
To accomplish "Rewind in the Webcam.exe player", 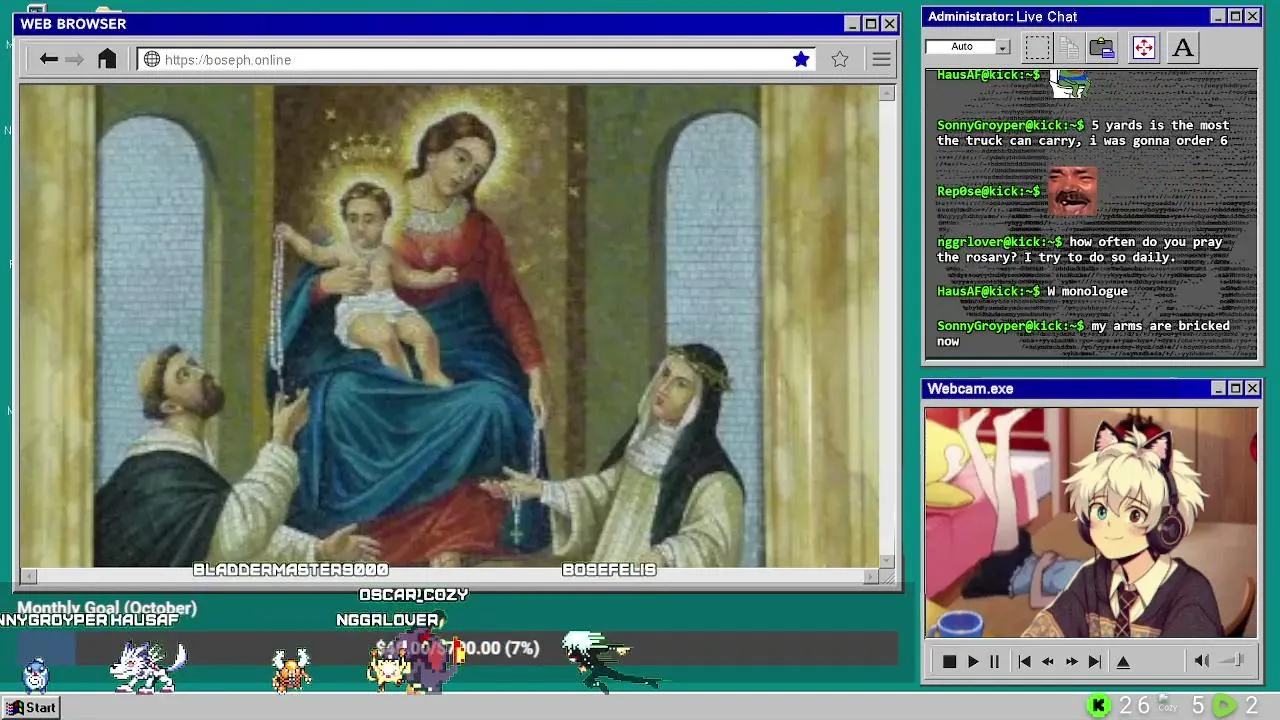I will tap(1047, 661).
